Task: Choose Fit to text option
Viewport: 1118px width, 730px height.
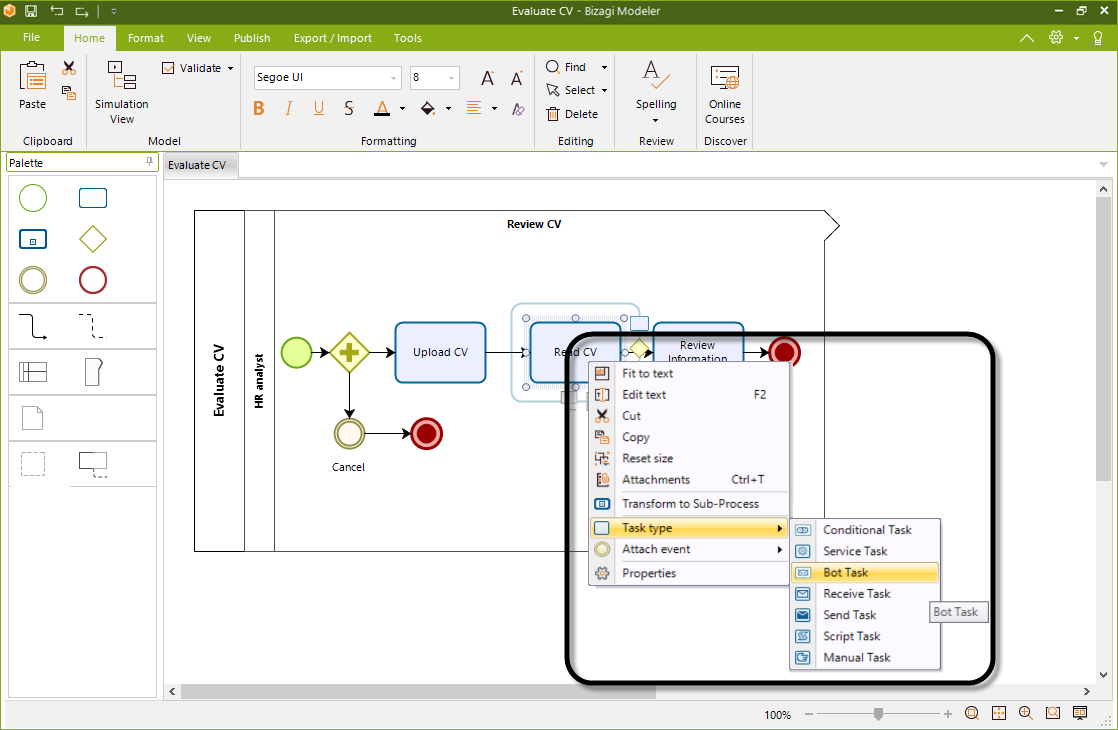Action: tap(689, 374)
